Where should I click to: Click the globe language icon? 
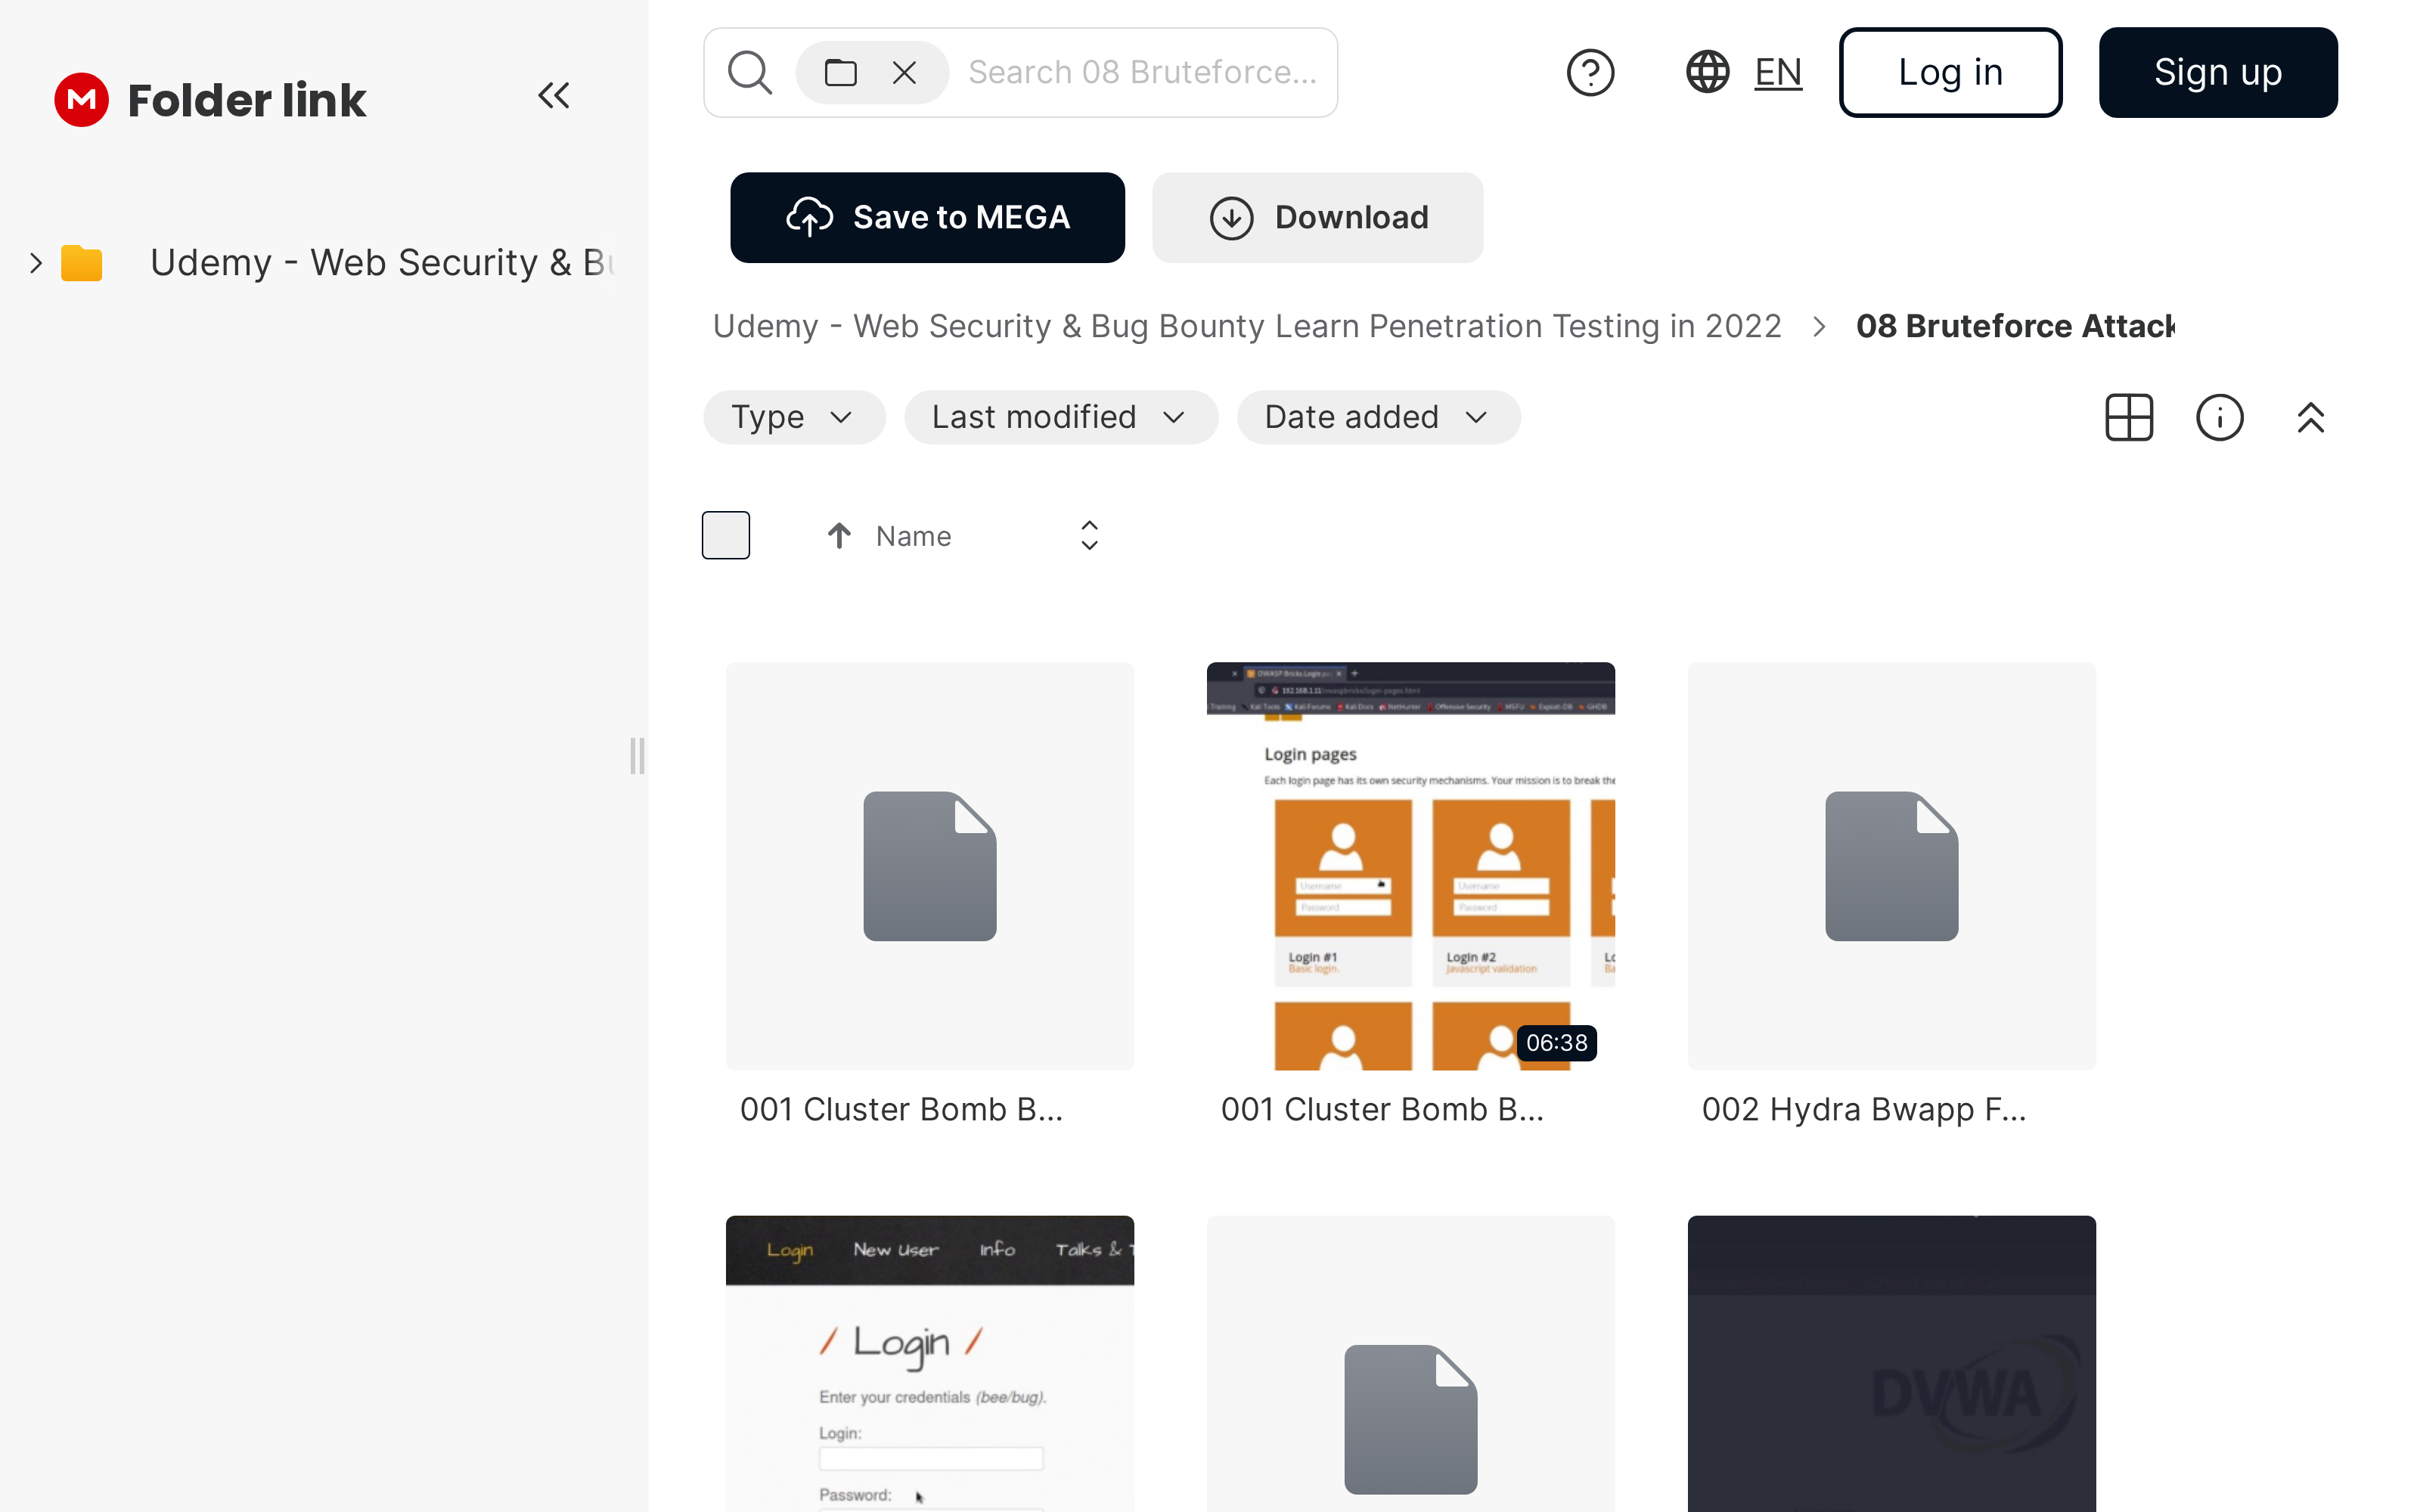coord(1707,72)
